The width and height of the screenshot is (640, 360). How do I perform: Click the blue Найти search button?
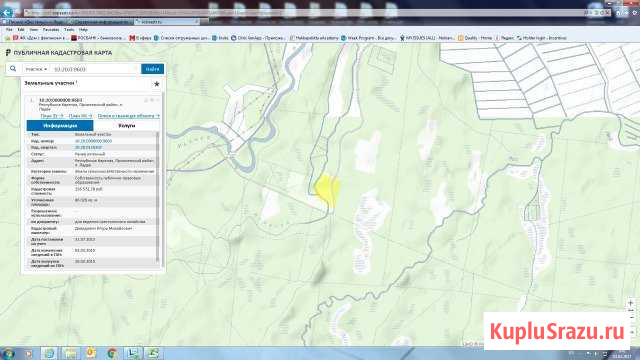coord(152,69)
